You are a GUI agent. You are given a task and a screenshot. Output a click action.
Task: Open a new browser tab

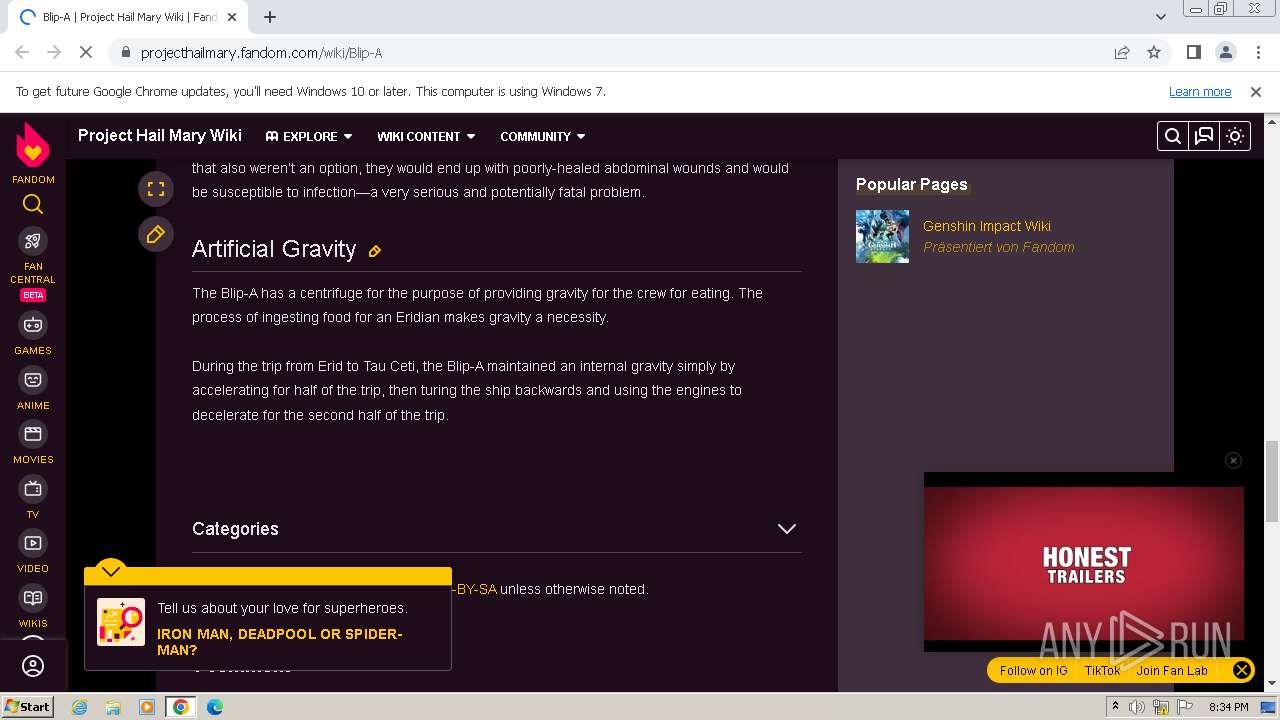(x=270, y=17)
